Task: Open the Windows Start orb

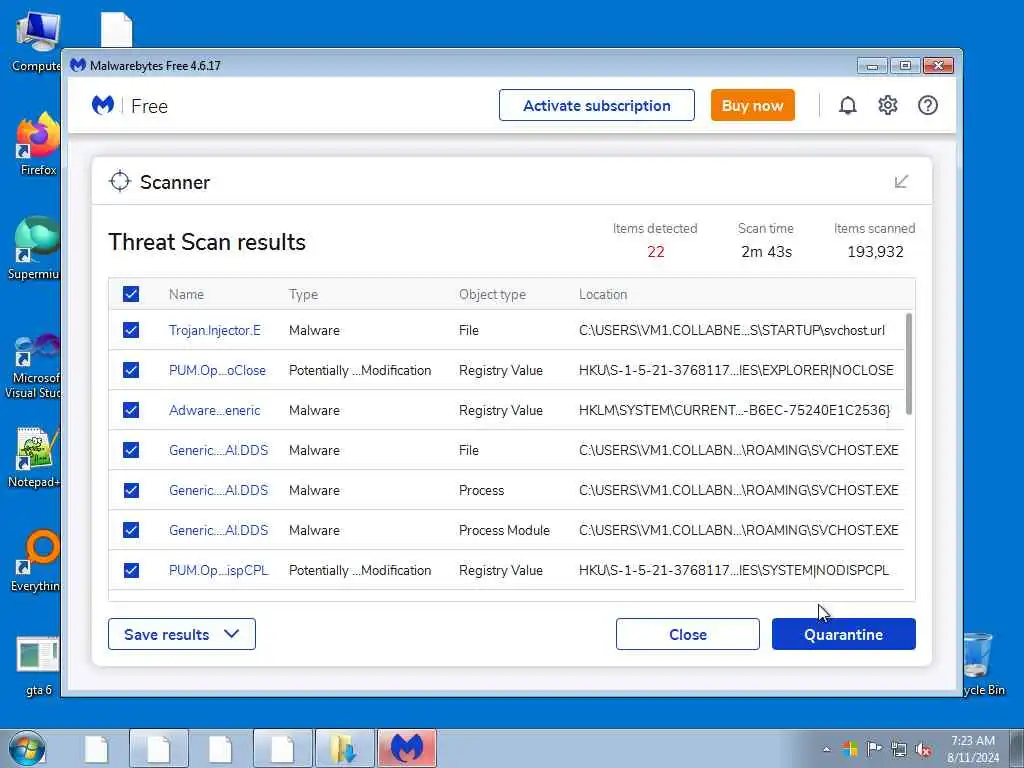Action: (x=27, y=748)
